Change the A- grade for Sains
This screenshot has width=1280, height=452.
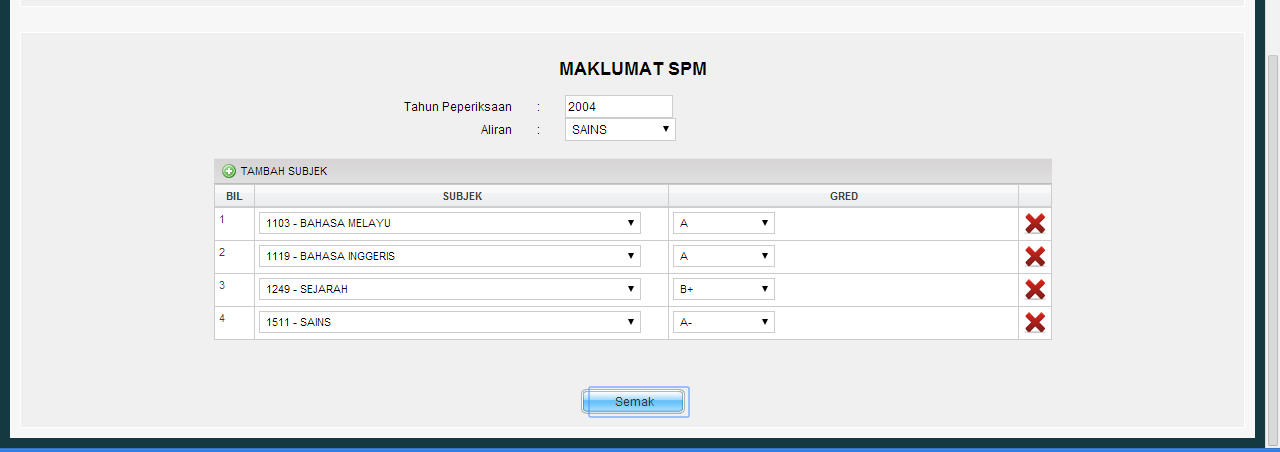[x=724, y=322]
